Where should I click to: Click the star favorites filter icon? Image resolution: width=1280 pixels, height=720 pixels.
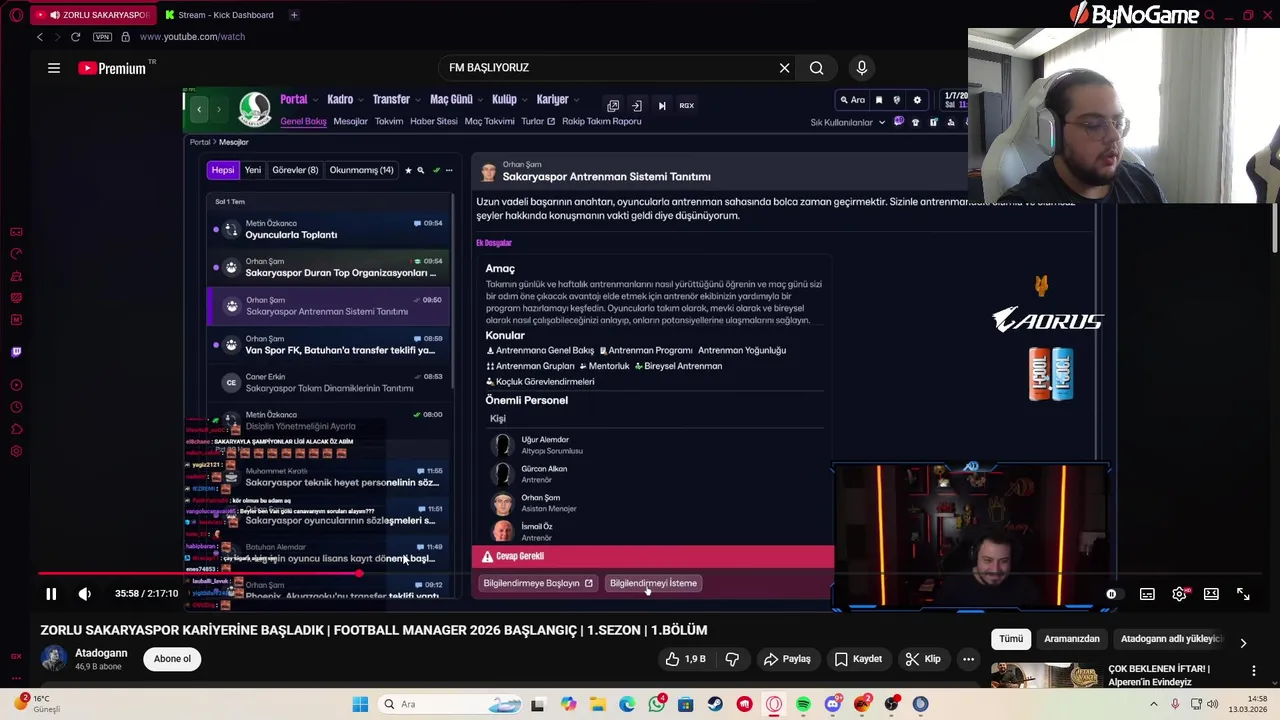tap(408, 171)
